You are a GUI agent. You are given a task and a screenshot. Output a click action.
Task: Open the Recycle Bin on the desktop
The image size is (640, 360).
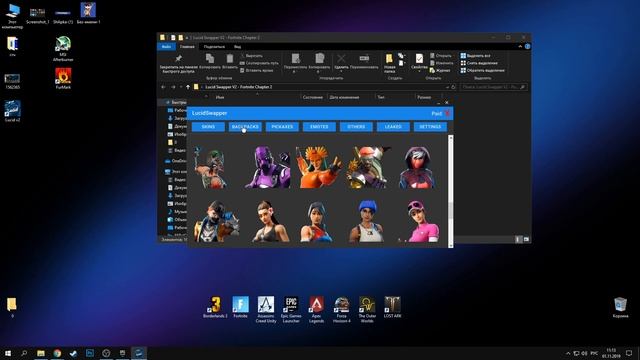(620, 308)
